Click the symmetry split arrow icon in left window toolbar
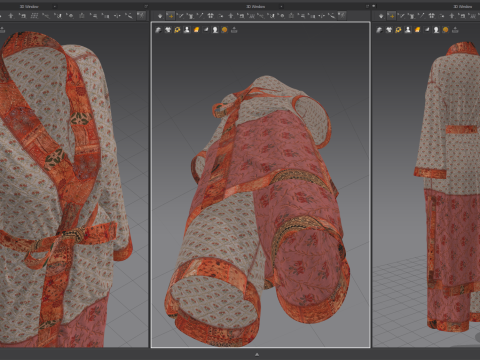The image size is (480, 360). pyautogui.click(x=117, y=16)
